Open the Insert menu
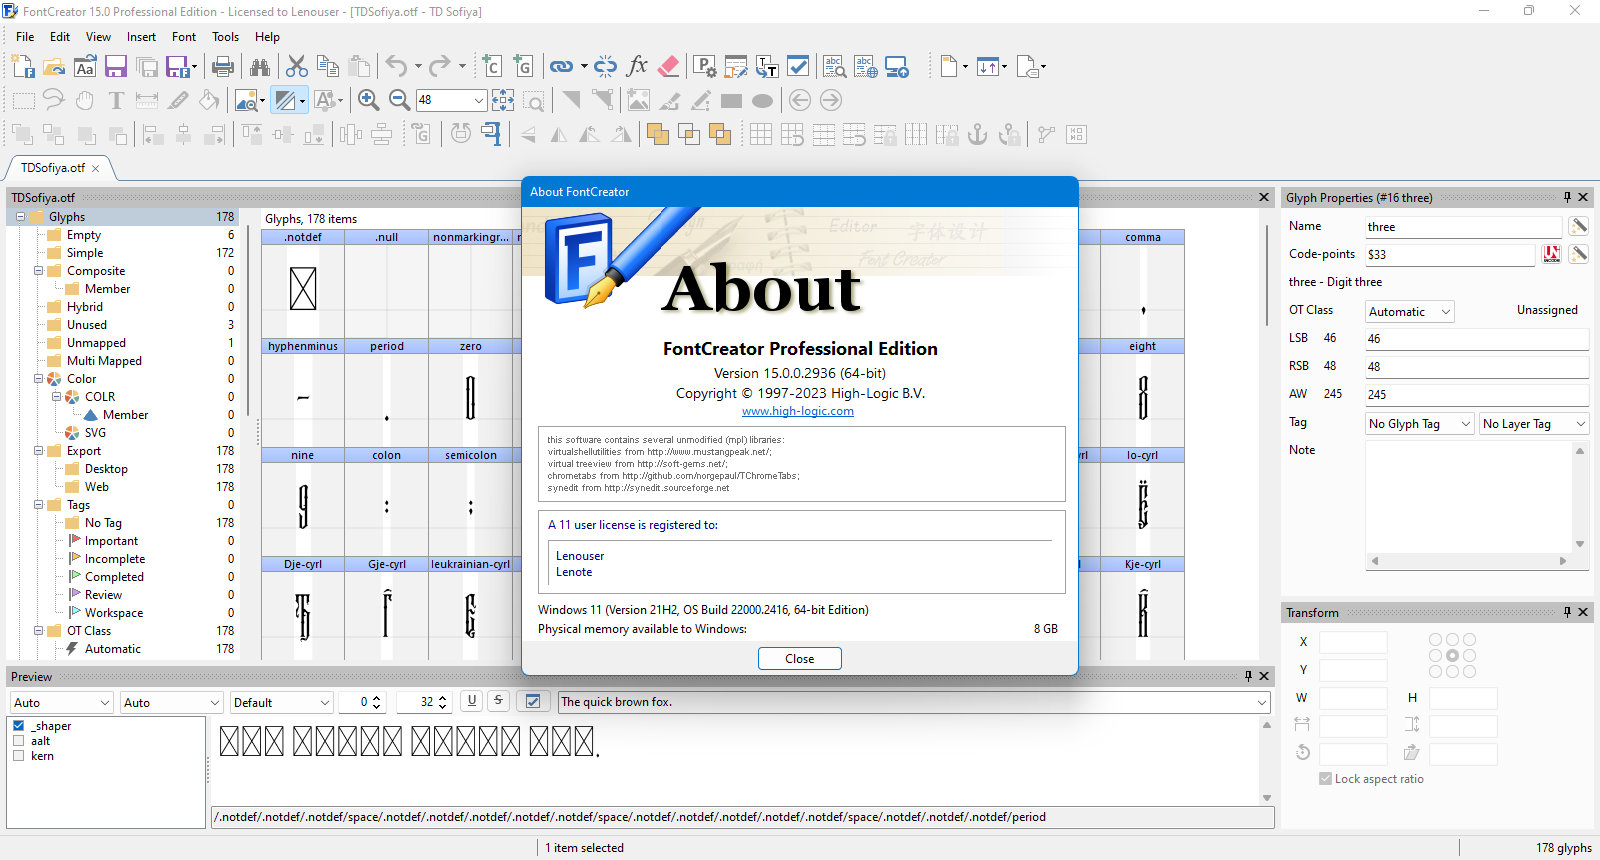1600x860 pixels. (141, 37)
